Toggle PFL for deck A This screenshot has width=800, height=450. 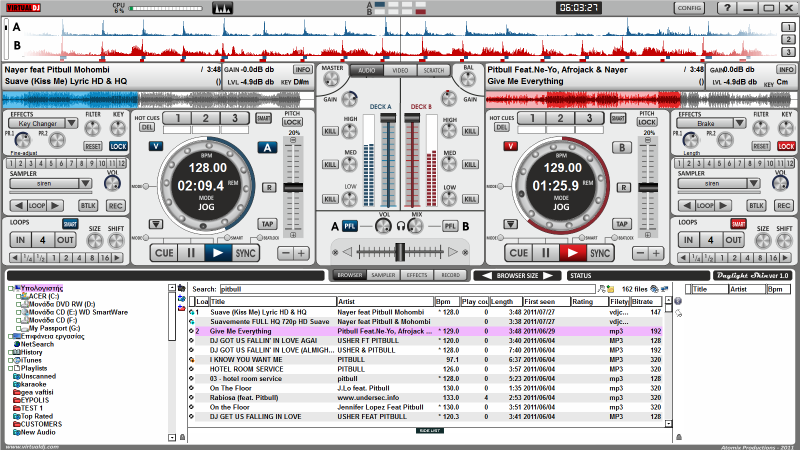click(x=349, y=226)
